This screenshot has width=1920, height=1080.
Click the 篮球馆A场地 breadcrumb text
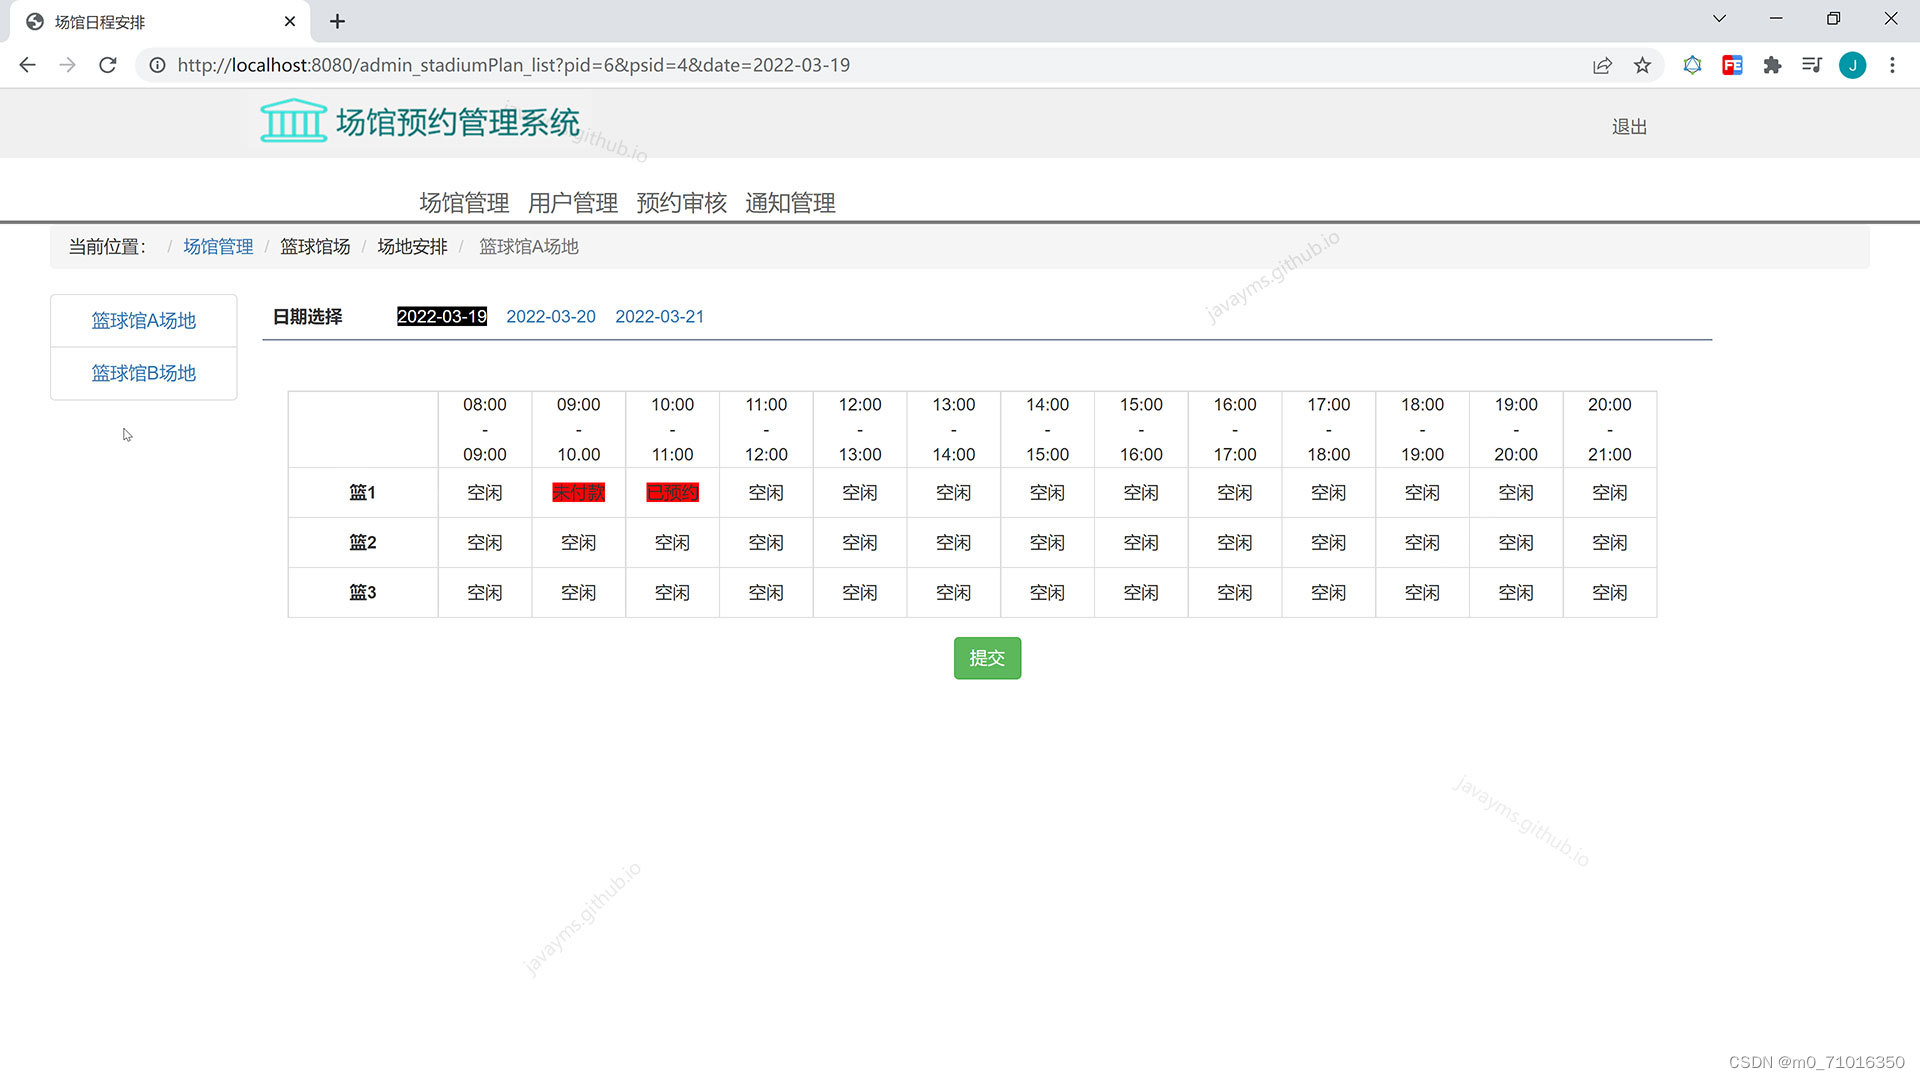[529, 247]
